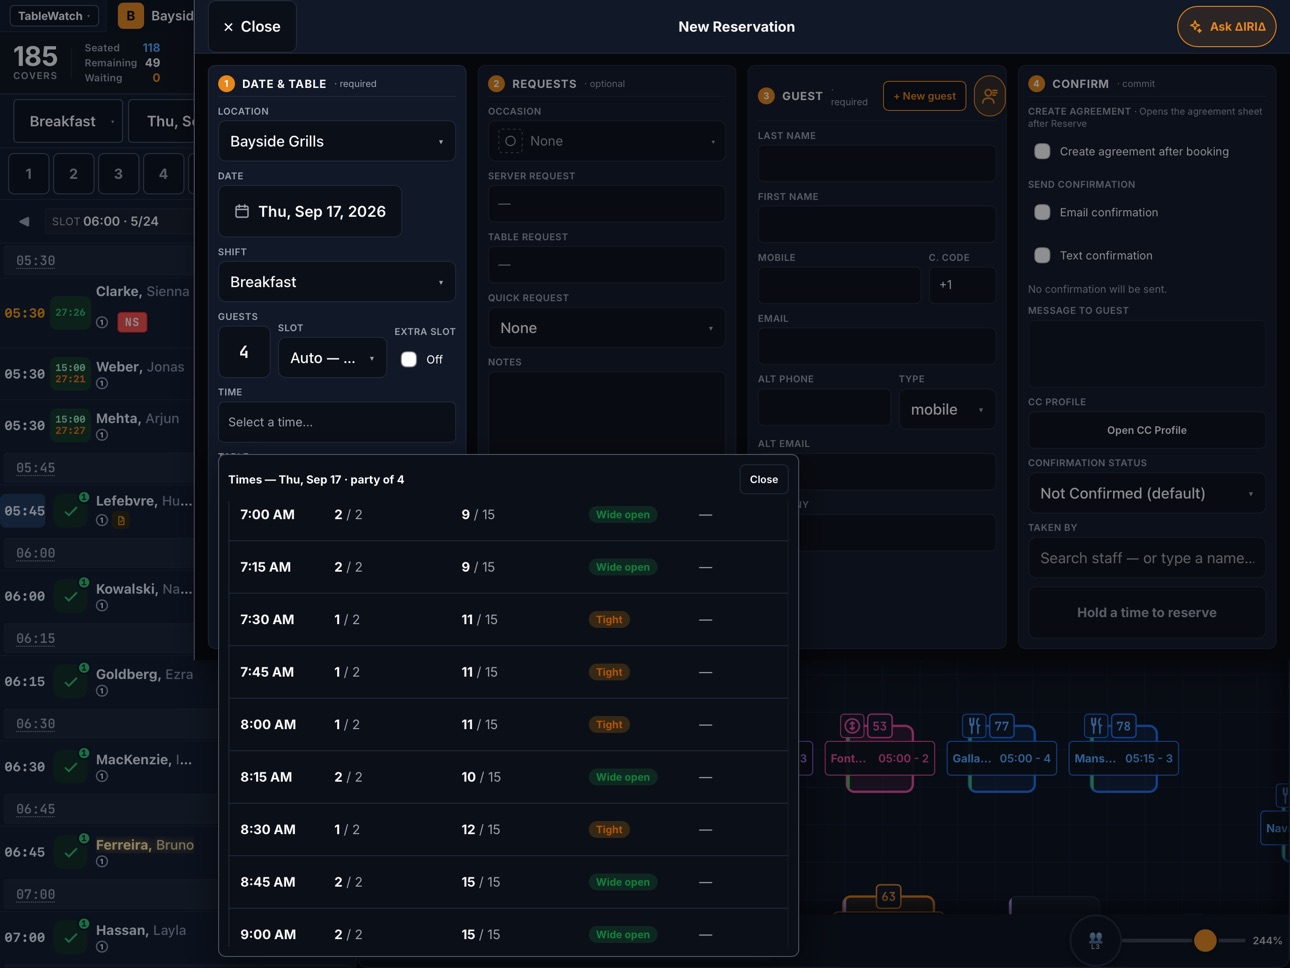Click the note icon under the Lefebvre reservation

(x=121, y=520)
